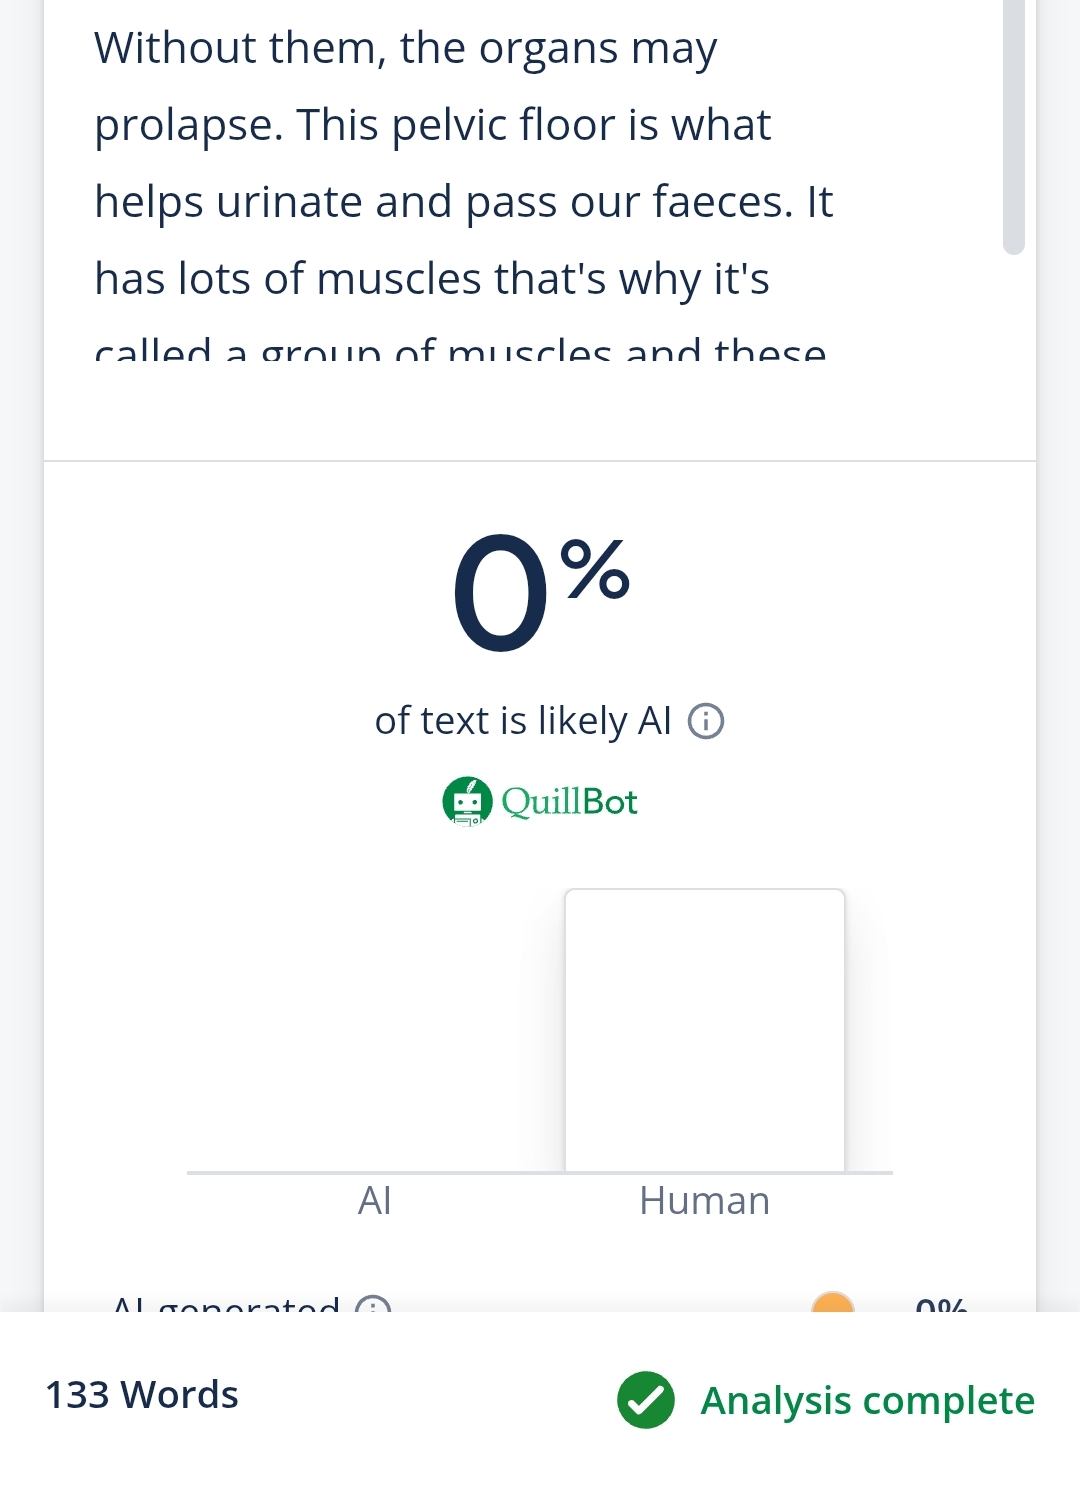
Task: Click the "of text is likely AI" label
Action: [523, 721]
